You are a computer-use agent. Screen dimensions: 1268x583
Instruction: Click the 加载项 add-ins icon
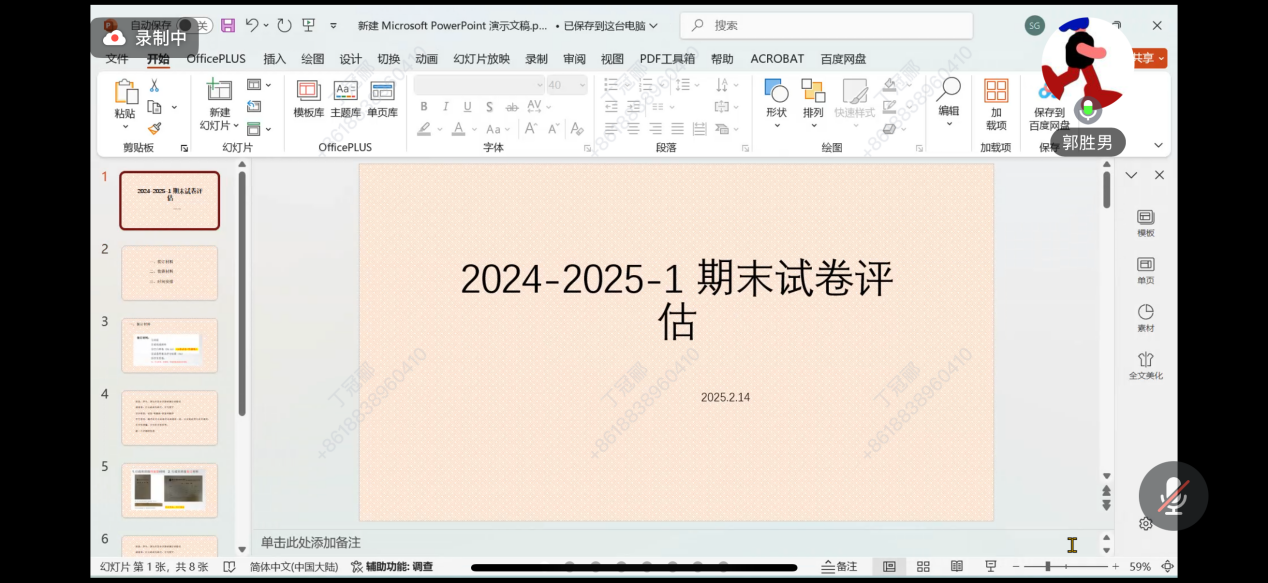996,104
